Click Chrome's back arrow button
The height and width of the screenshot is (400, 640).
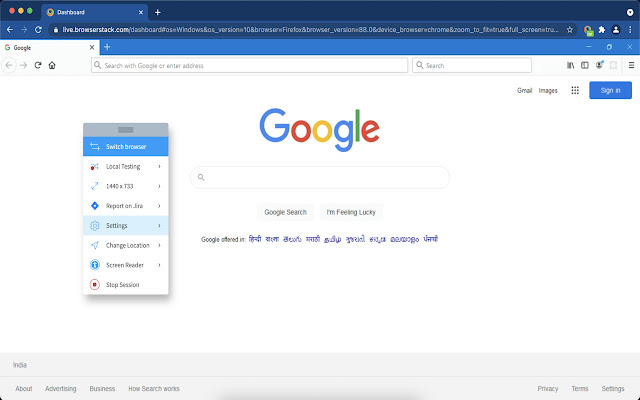pyautogui.click(x=10, y=29)
